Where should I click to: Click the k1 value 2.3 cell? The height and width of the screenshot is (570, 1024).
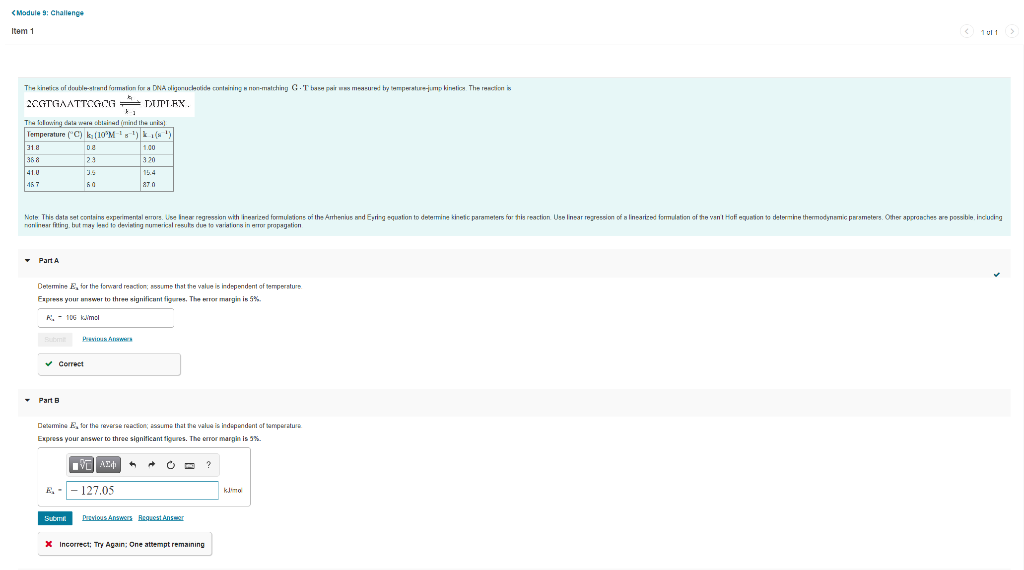pos(112,160)
